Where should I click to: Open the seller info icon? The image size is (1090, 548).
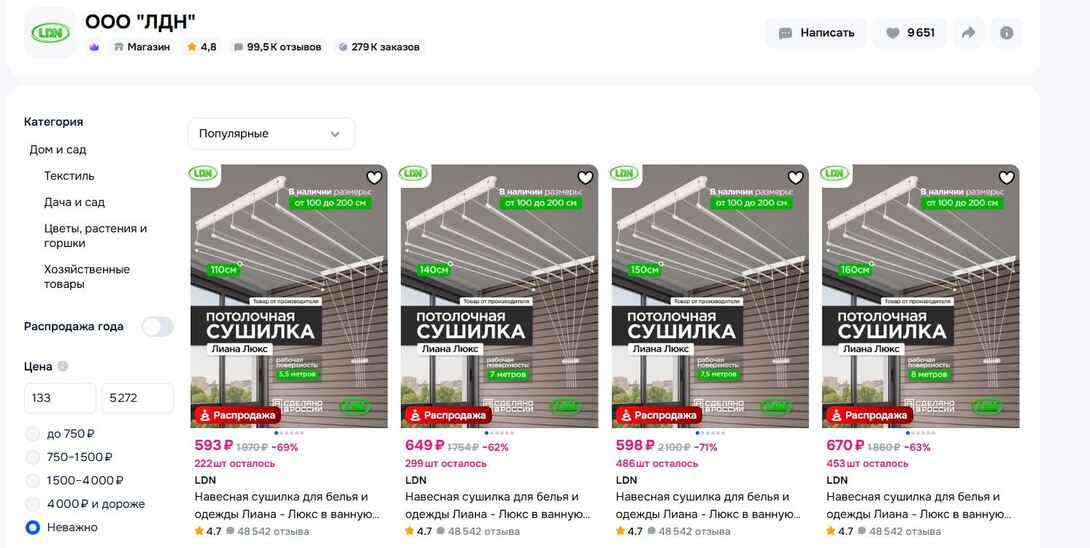1007,33
